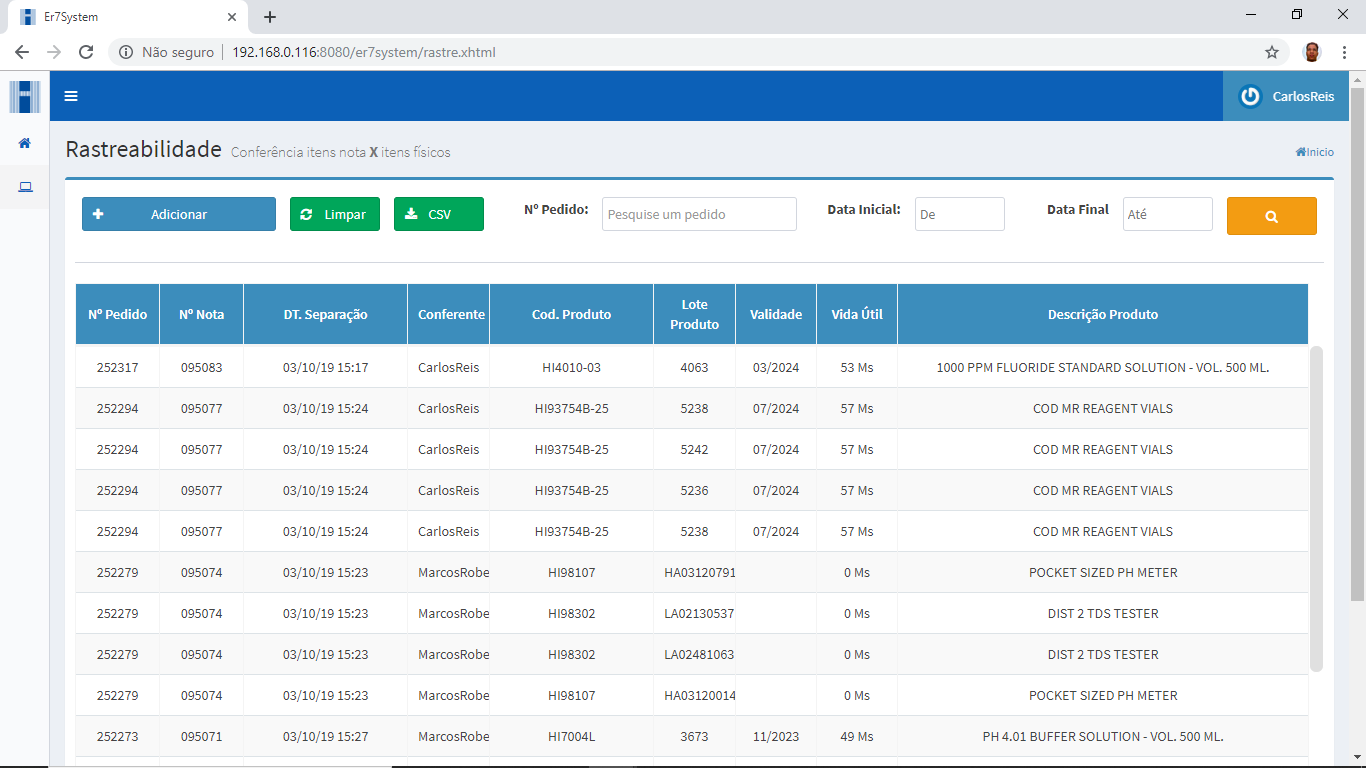The width and height of the screenshot is (1366, 768).
Task: Go to home via sidebar house icon
Action: (25, 143)
